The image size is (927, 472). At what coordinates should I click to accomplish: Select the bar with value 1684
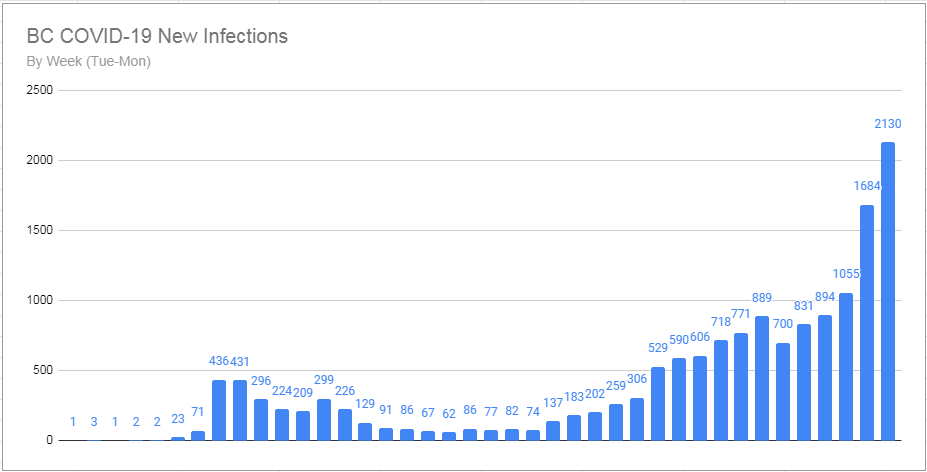pos(866,322)
